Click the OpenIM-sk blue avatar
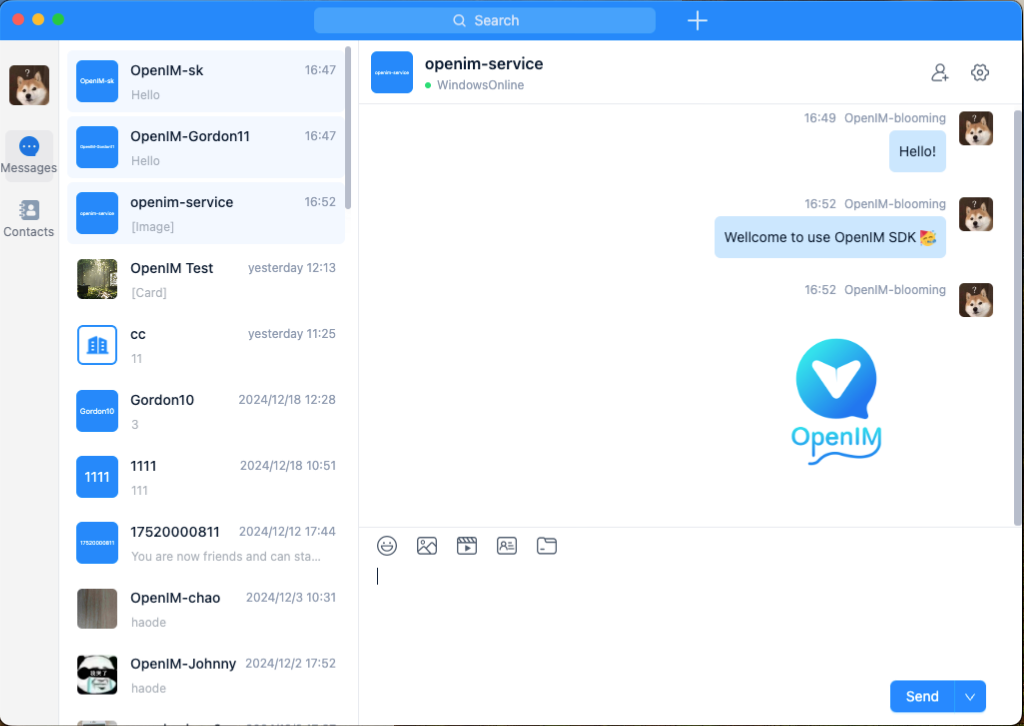The height and width of the screenshot is (726, 1024). coord(97,82)
